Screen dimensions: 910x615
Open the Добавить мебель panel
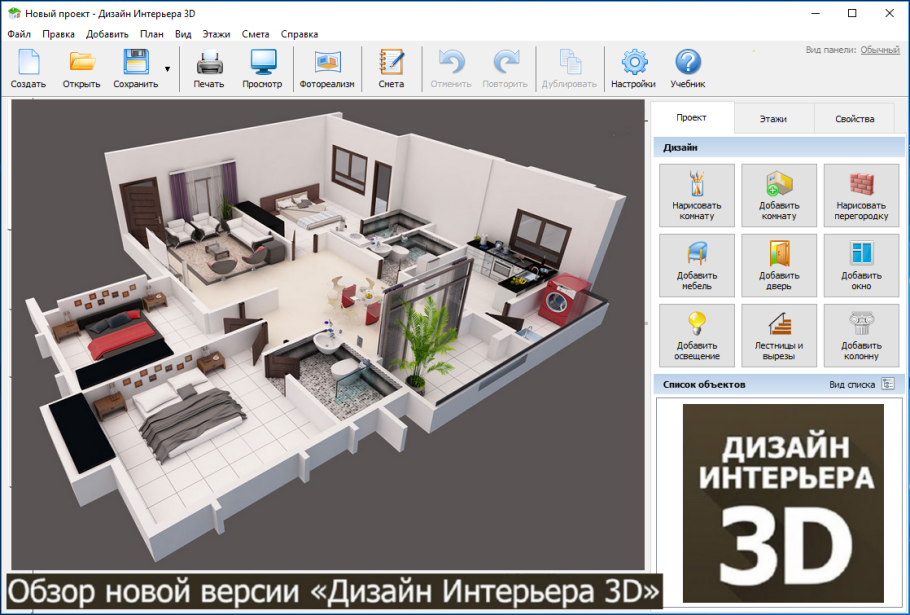coord(696,265)
